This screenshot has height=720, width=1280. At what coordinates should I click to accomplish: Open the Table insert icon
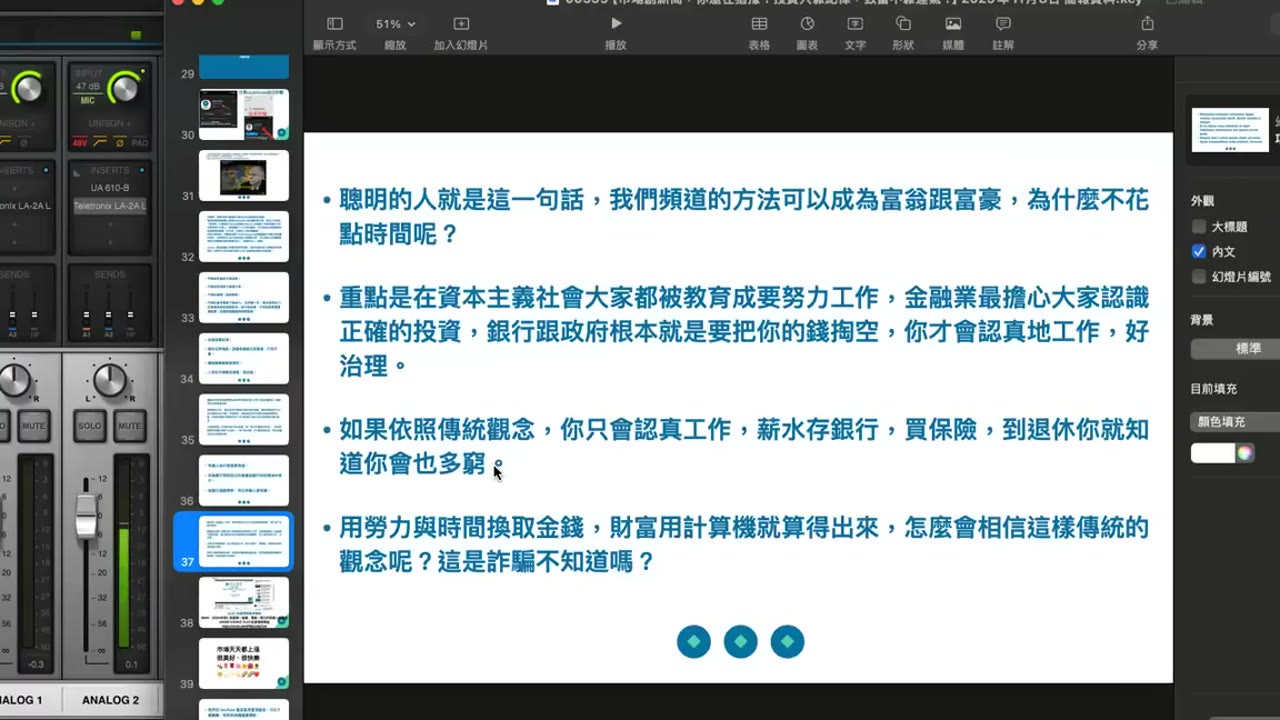tap(760, 24)
